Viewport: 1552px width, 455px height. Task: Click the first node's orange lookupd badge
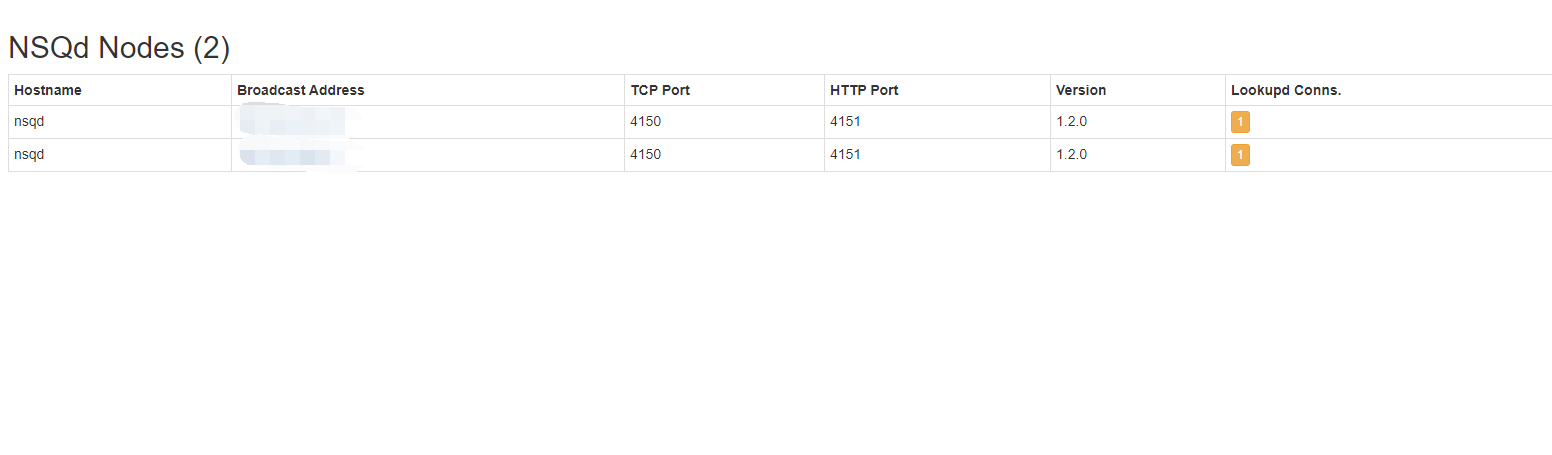(x=1240, y=122)
